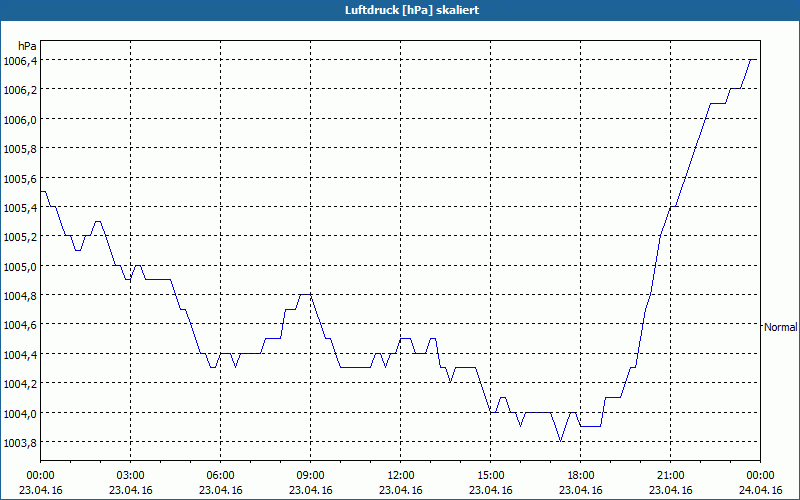Click the '23.04.16' date under '21:00'

(x=670, y=490)
